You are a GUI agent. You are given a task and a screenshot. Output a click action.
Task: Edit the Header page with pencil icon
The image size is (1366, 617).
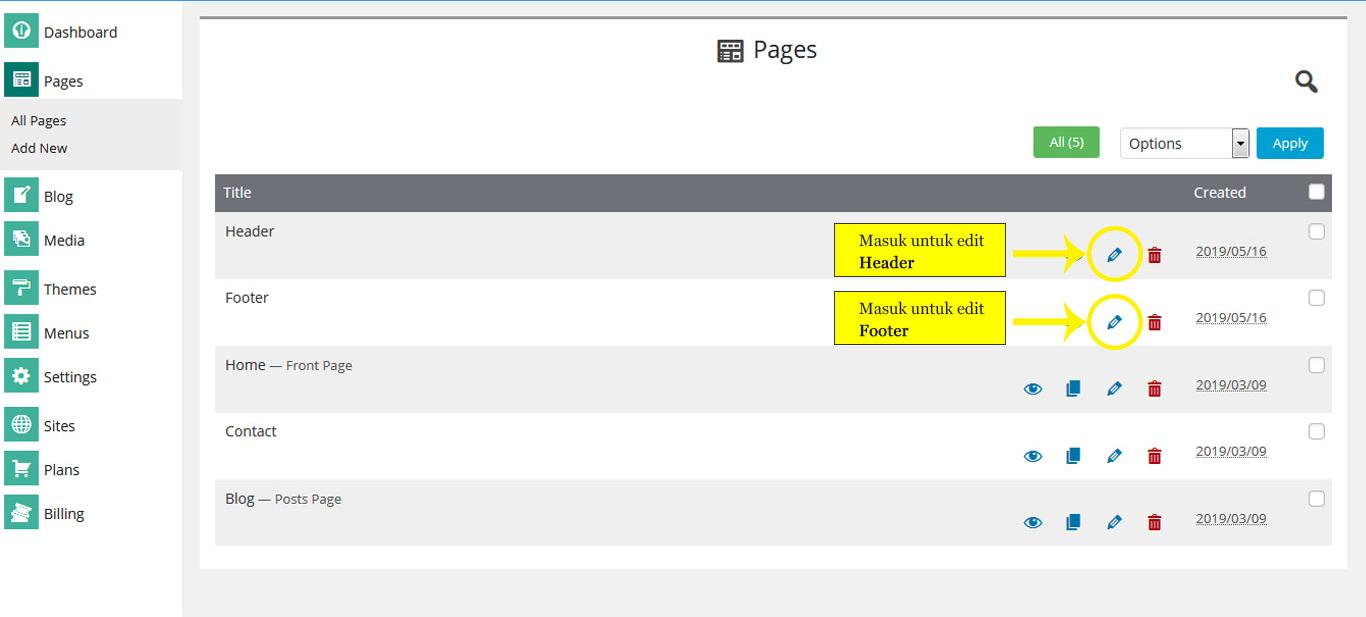(x=1114, y=255)
